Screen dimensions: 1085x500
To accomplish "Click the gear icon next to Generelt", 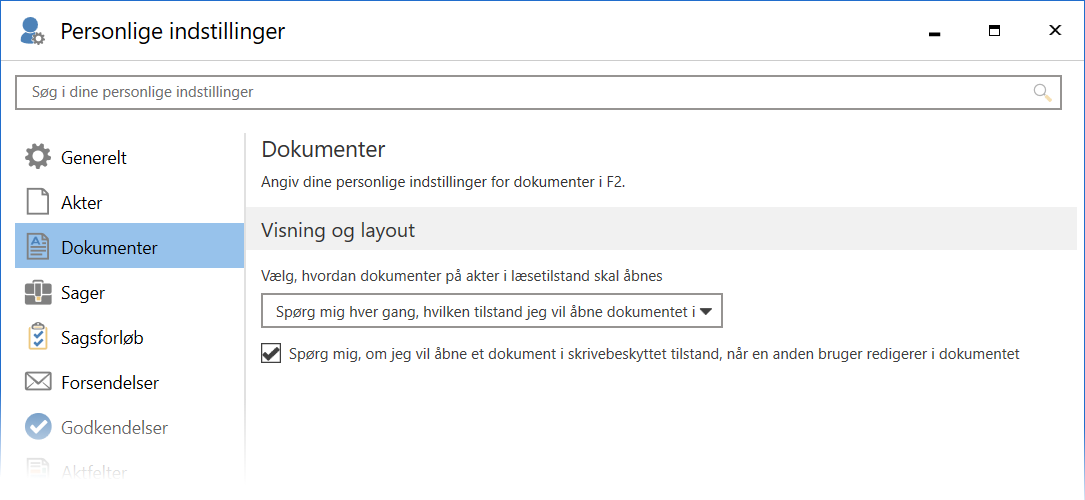I will pos(38,157).
